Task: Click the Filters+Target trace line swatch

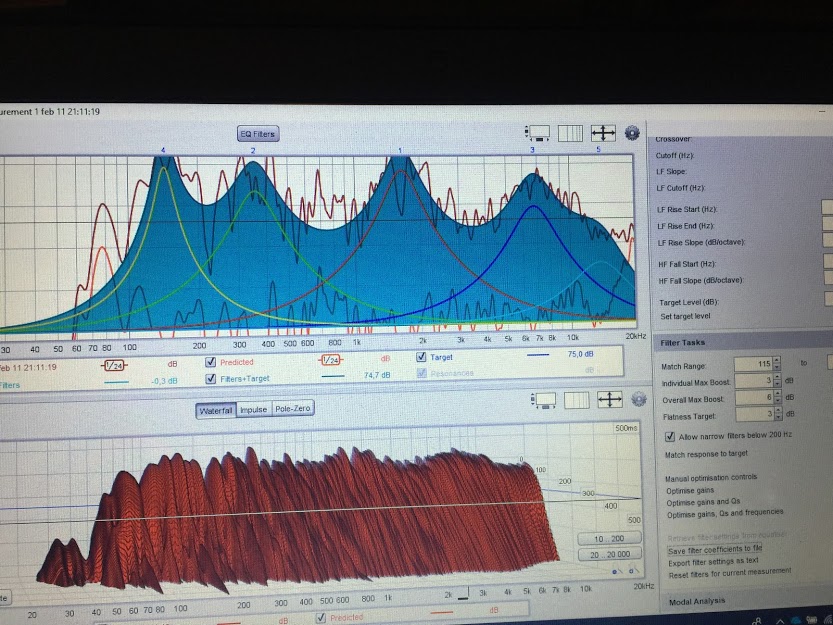Action: pyautogui.click(x=333, y=376)
